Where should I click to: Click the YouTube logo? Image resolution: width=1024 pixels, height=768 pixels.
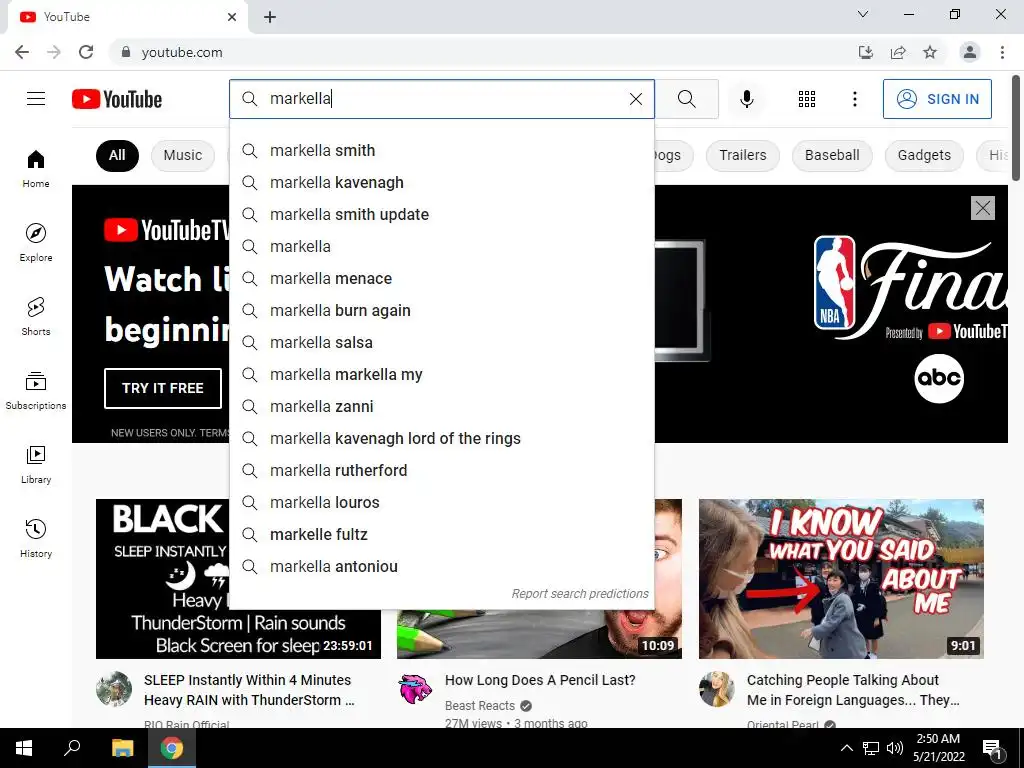pos(117,99)
